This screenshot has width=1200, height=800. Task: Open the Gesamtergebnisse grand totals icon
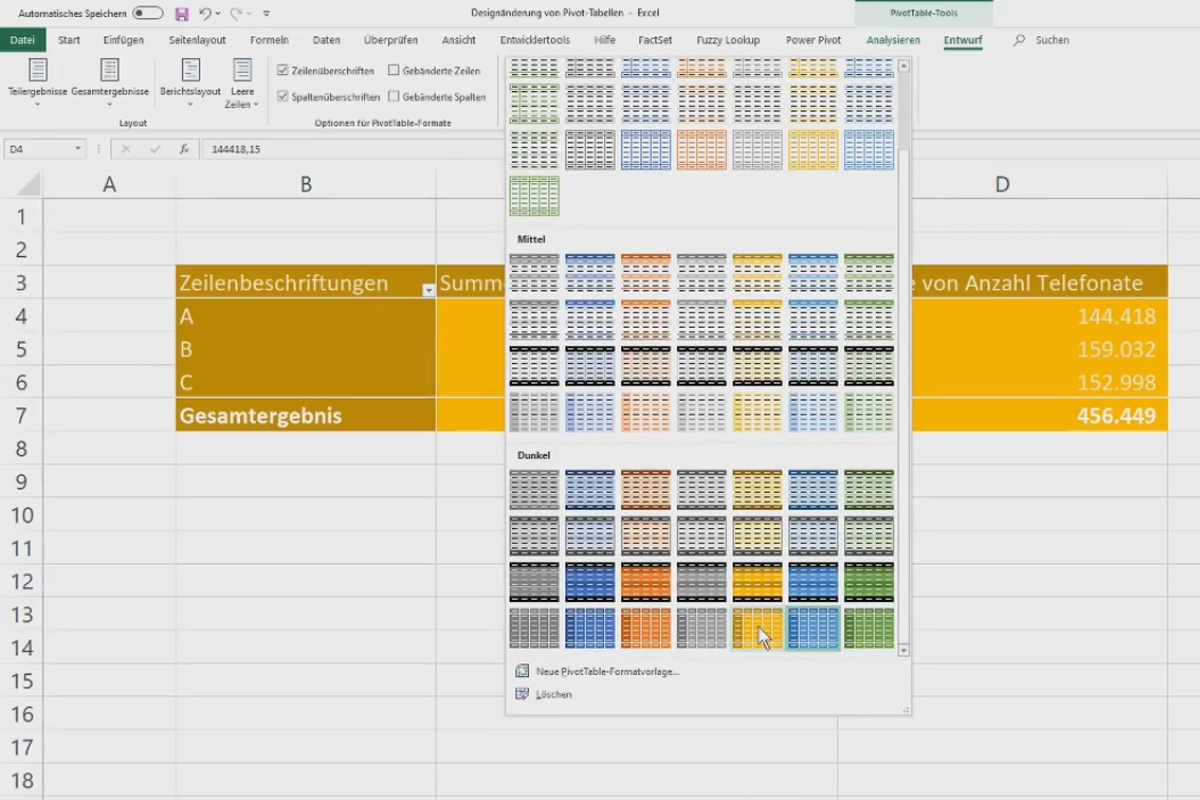tap(110, 70)
